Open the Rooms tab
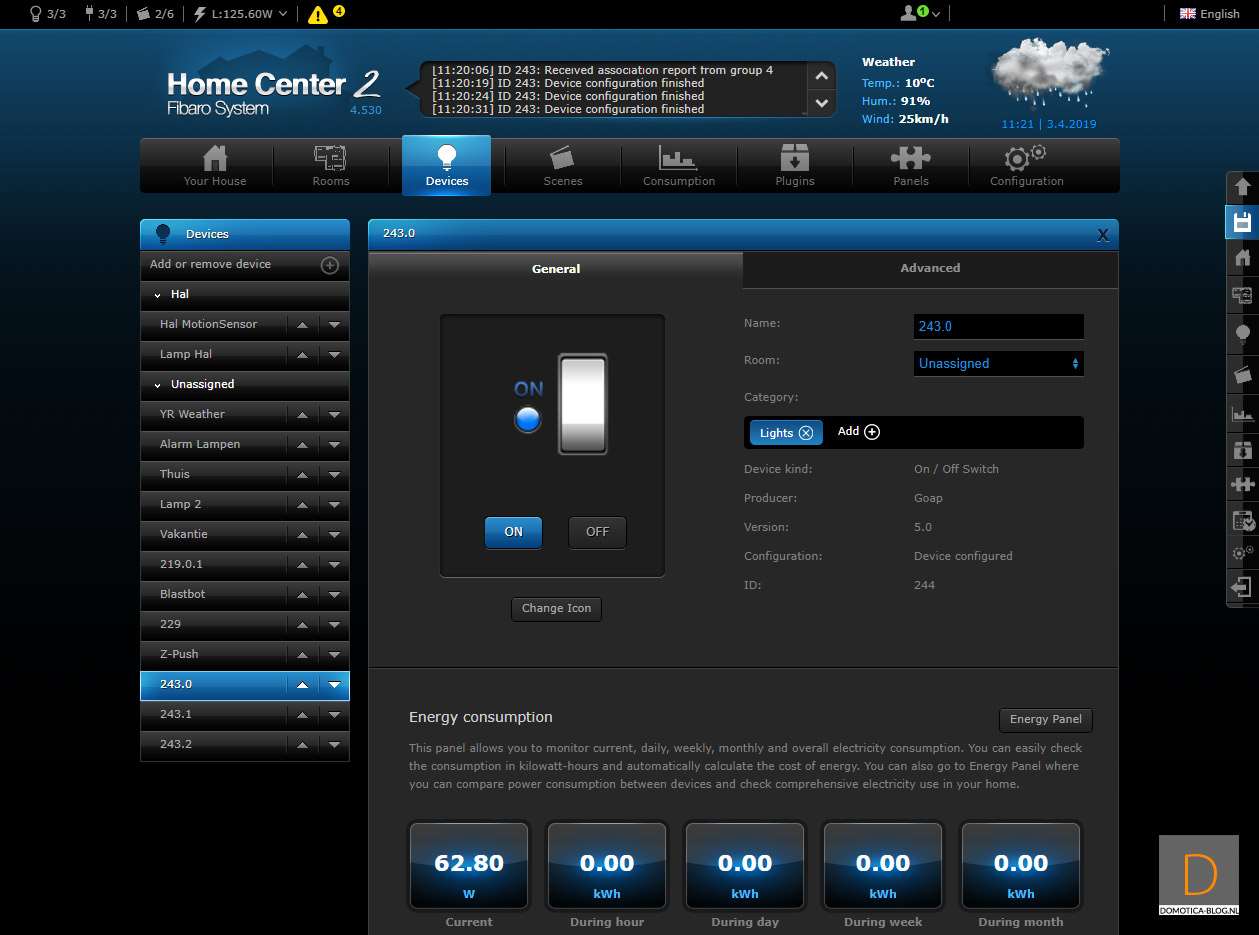Viewport: 1259px width, 935px height. point(330,165)
